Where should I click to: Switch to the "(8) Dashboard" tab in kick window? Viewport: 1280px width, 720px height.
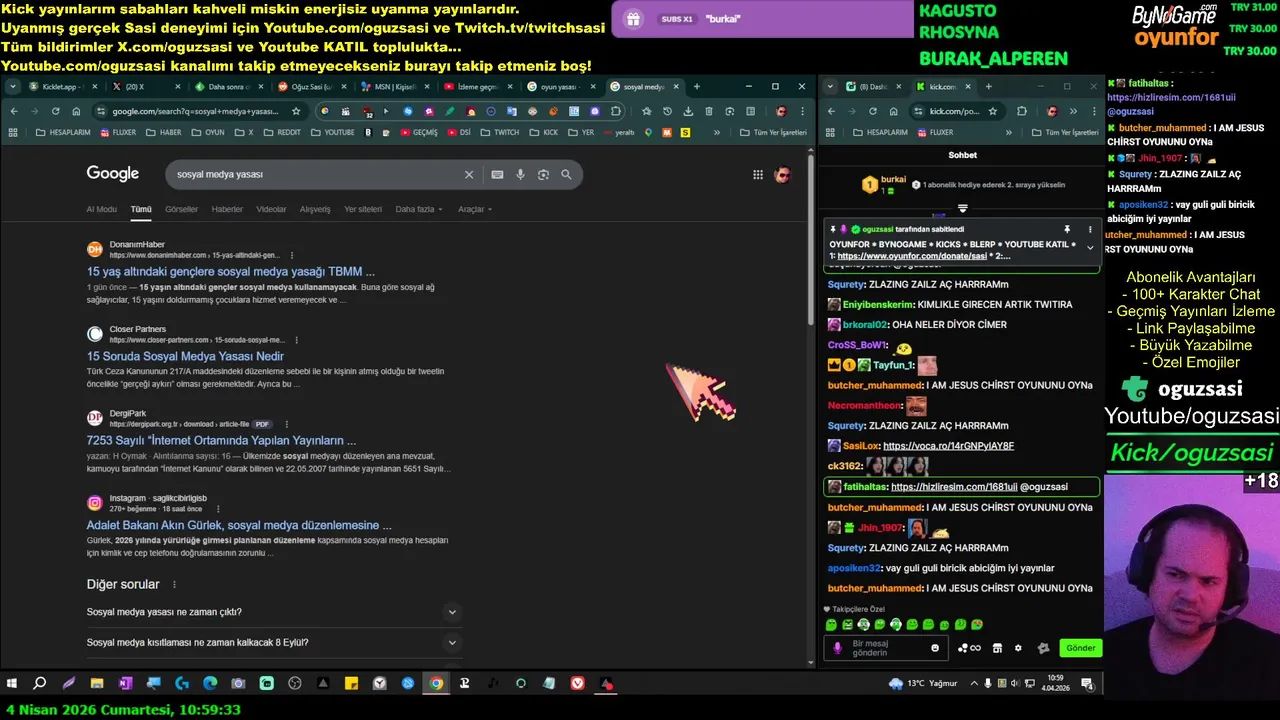tap(872, 87)
